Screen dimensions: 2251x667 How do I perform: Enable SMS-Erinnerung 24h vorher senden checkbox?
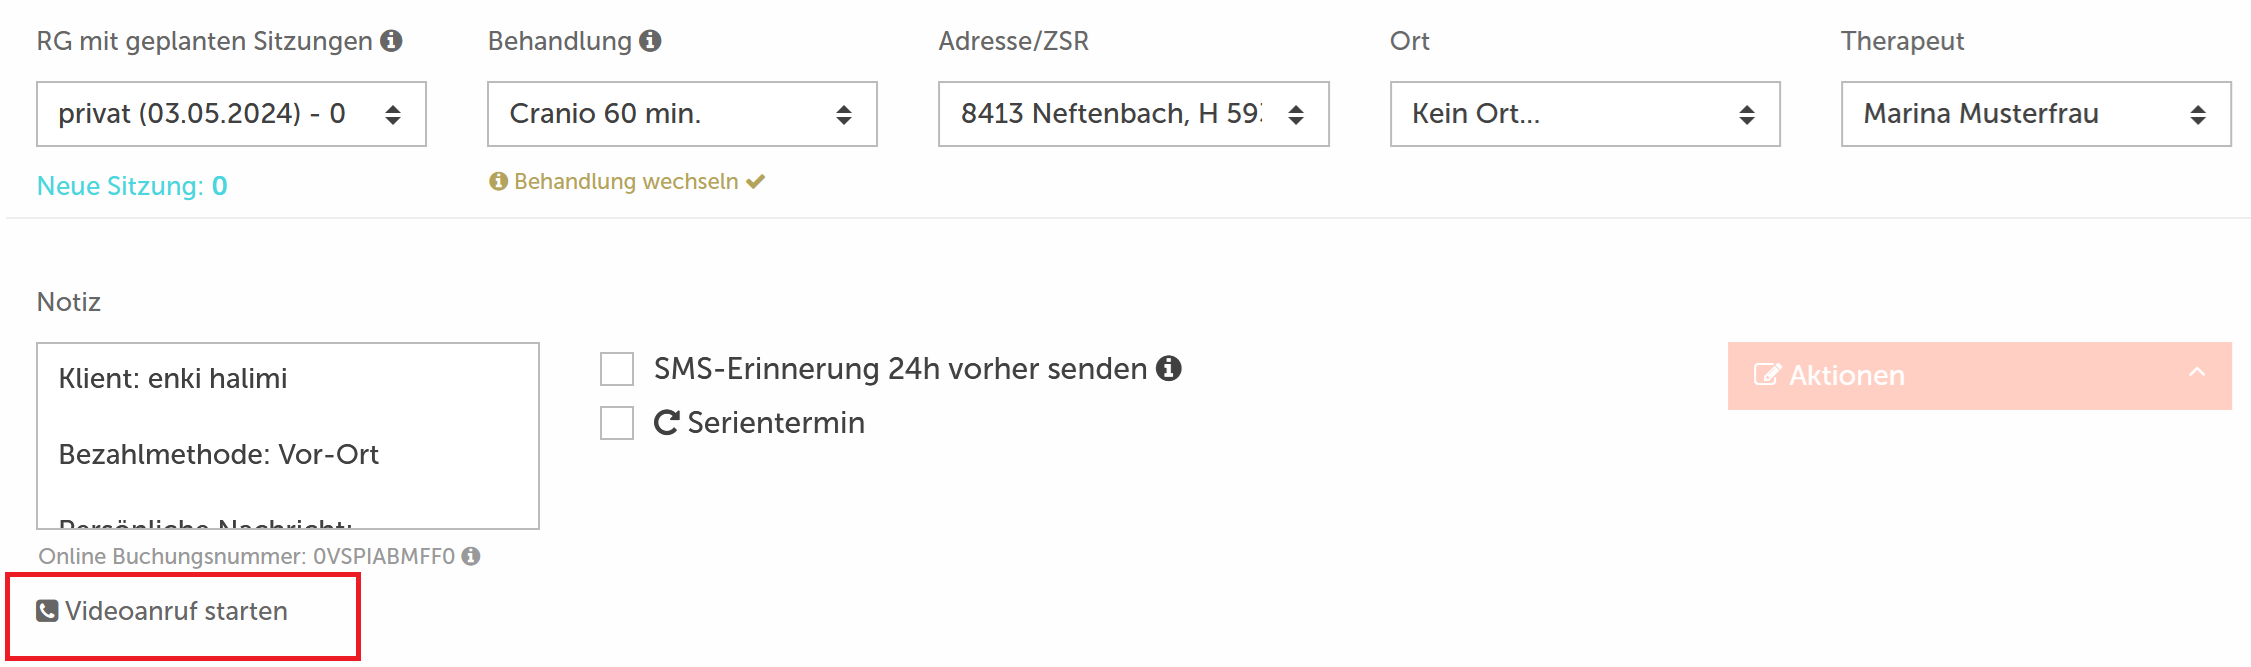point(617,369)
